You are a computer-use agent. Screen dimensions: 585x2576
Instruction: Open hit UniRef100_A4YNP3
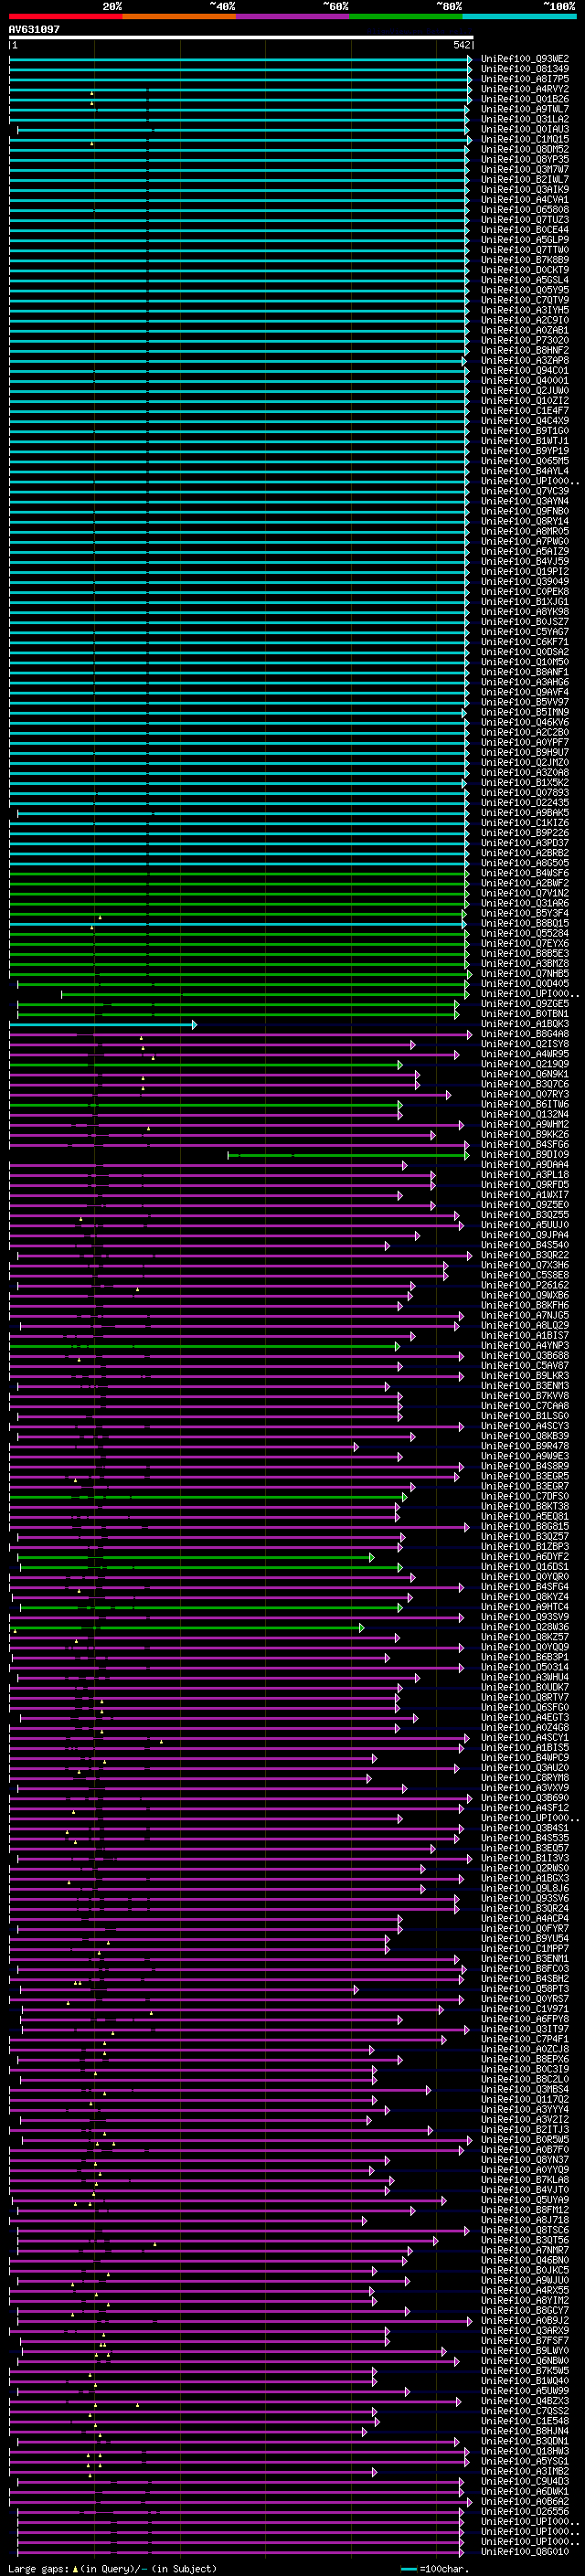525,1345
